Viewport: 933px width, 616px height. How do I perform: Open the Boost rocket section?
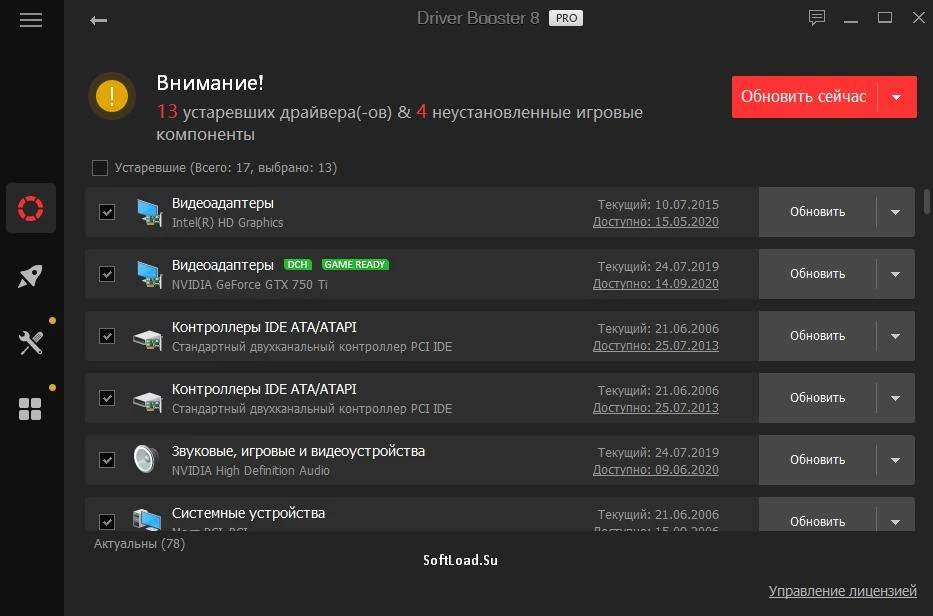coord(31,276)
